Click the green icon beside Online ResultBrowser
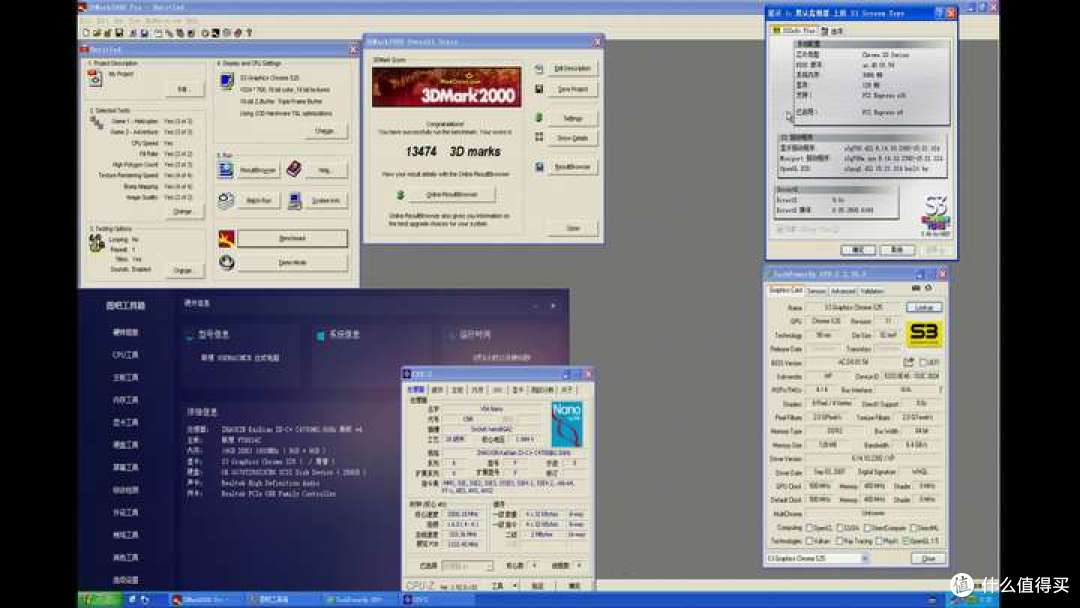 pos(399,195)
